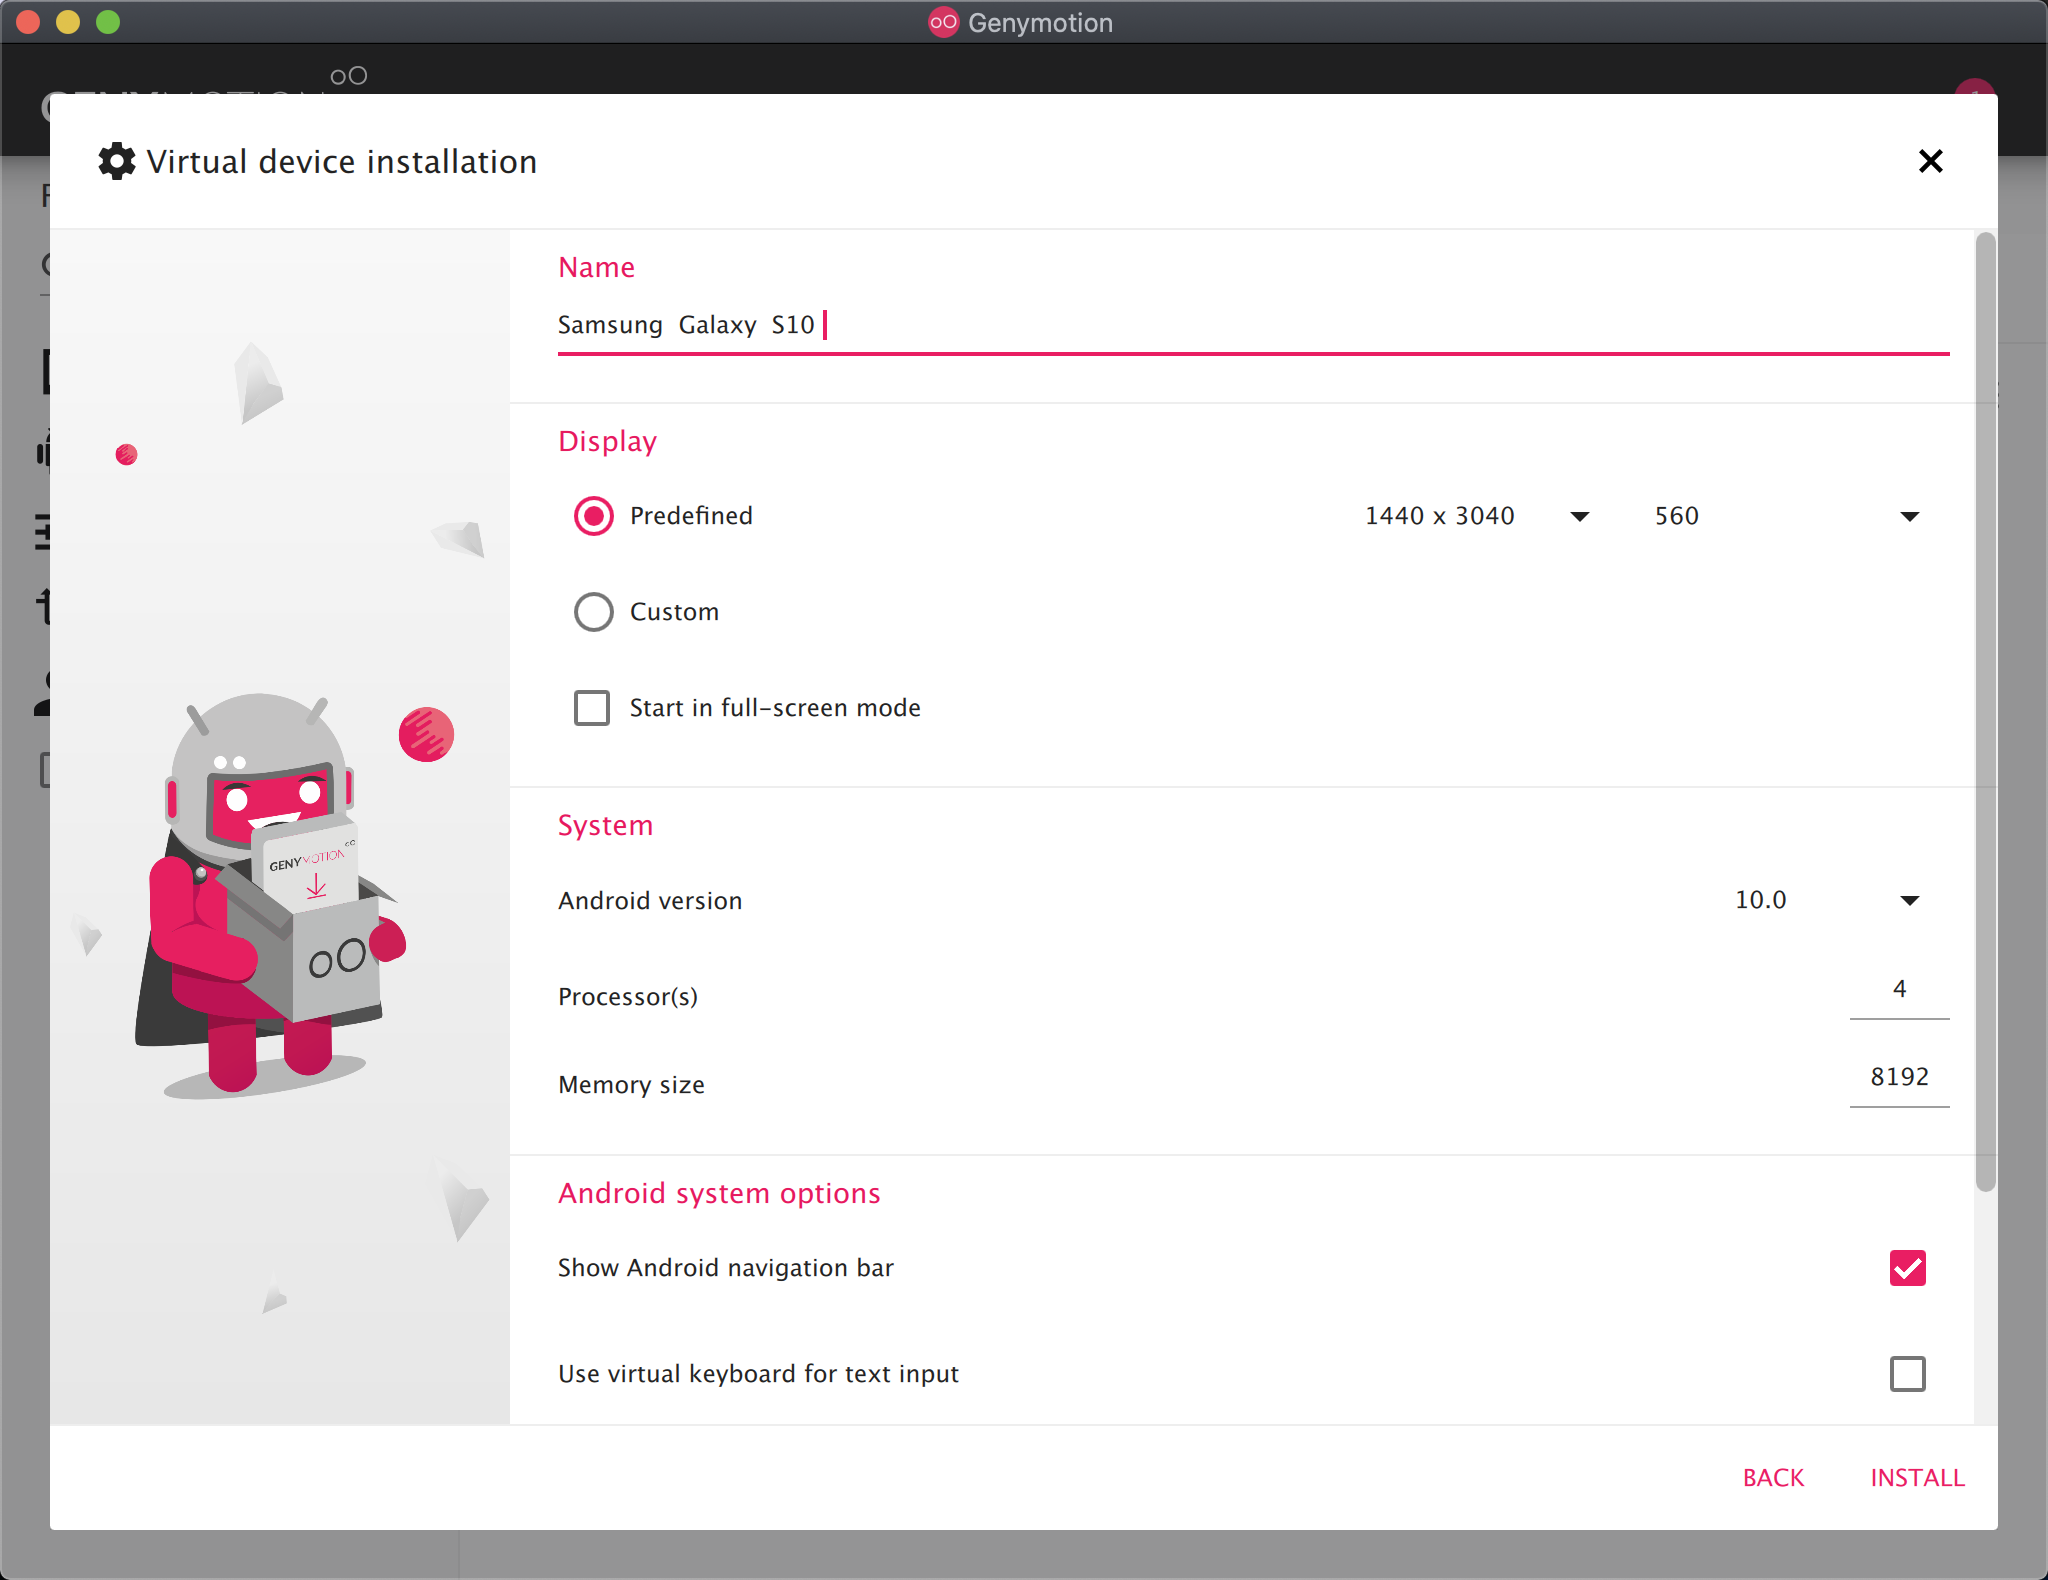Close the Virtual device installation dialog
Viewport: 2048px width, 1580px height.
pyautogui.click(x=1930, y=161)
